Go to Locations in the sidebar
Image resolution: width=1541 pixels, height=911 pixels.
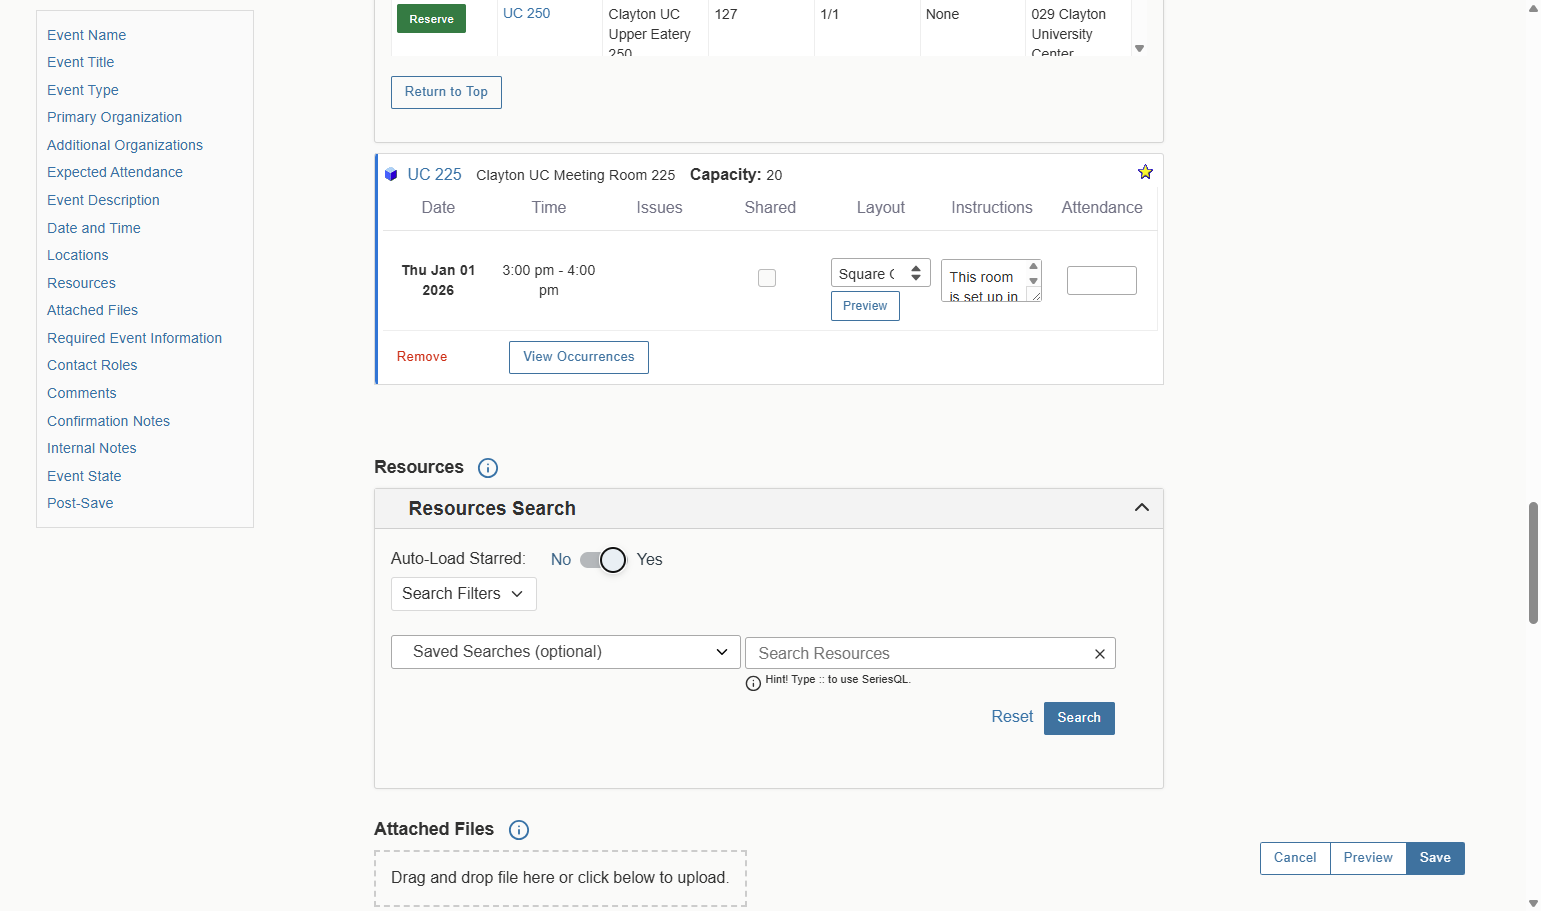click(x=77, y=256)
